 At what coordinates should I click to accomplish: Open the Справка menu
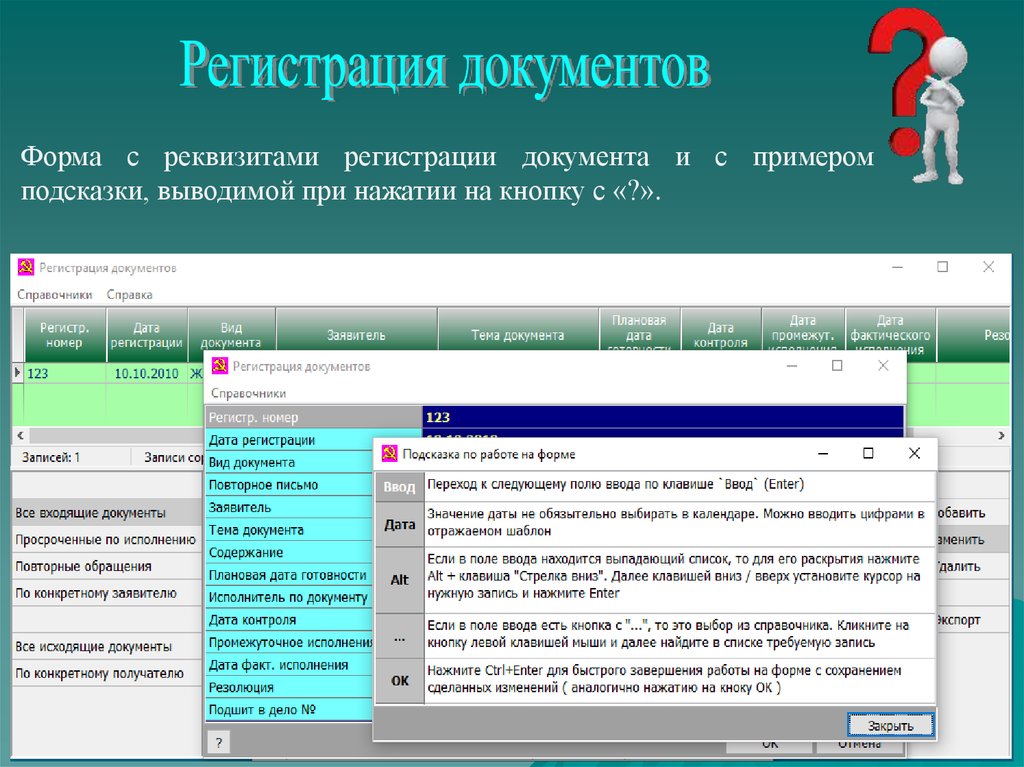click(x=129, y=295)
